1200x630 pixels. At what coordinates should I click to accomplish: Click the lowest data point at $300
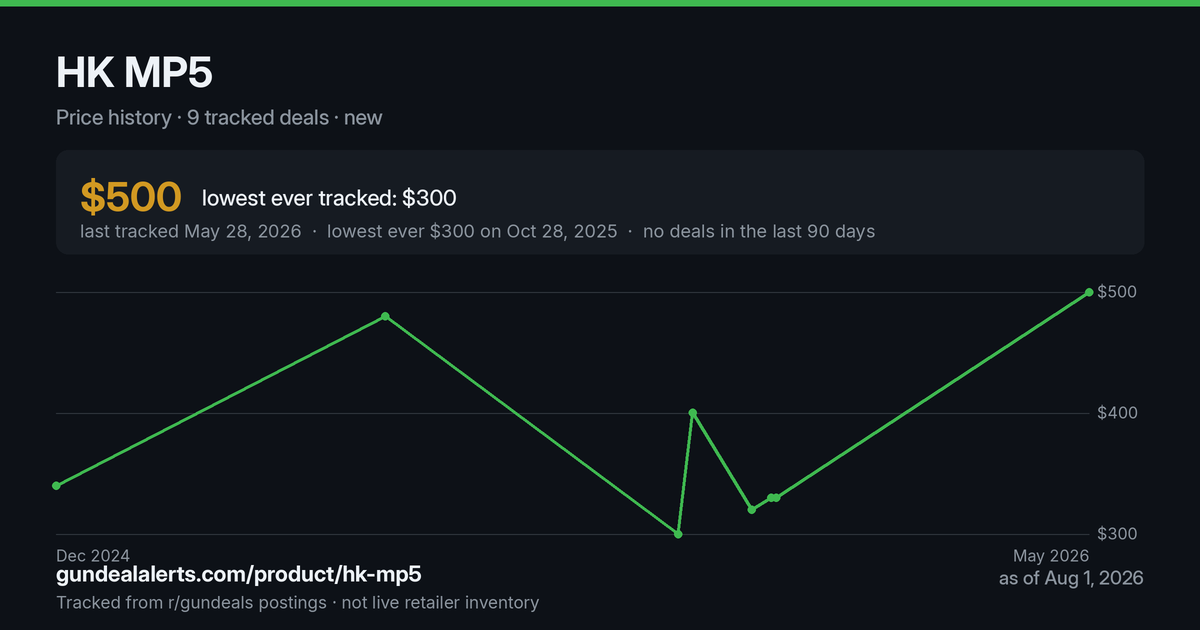[x=678, y=534]
